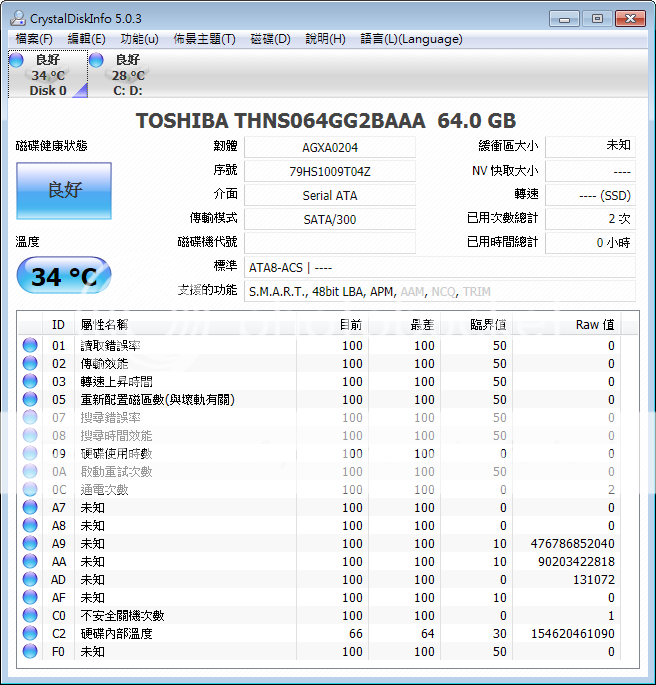Screen dimensions: 656x685
Task: Click status orb for attribute 01
Action: pyautogui.click(x=30, y=345)
